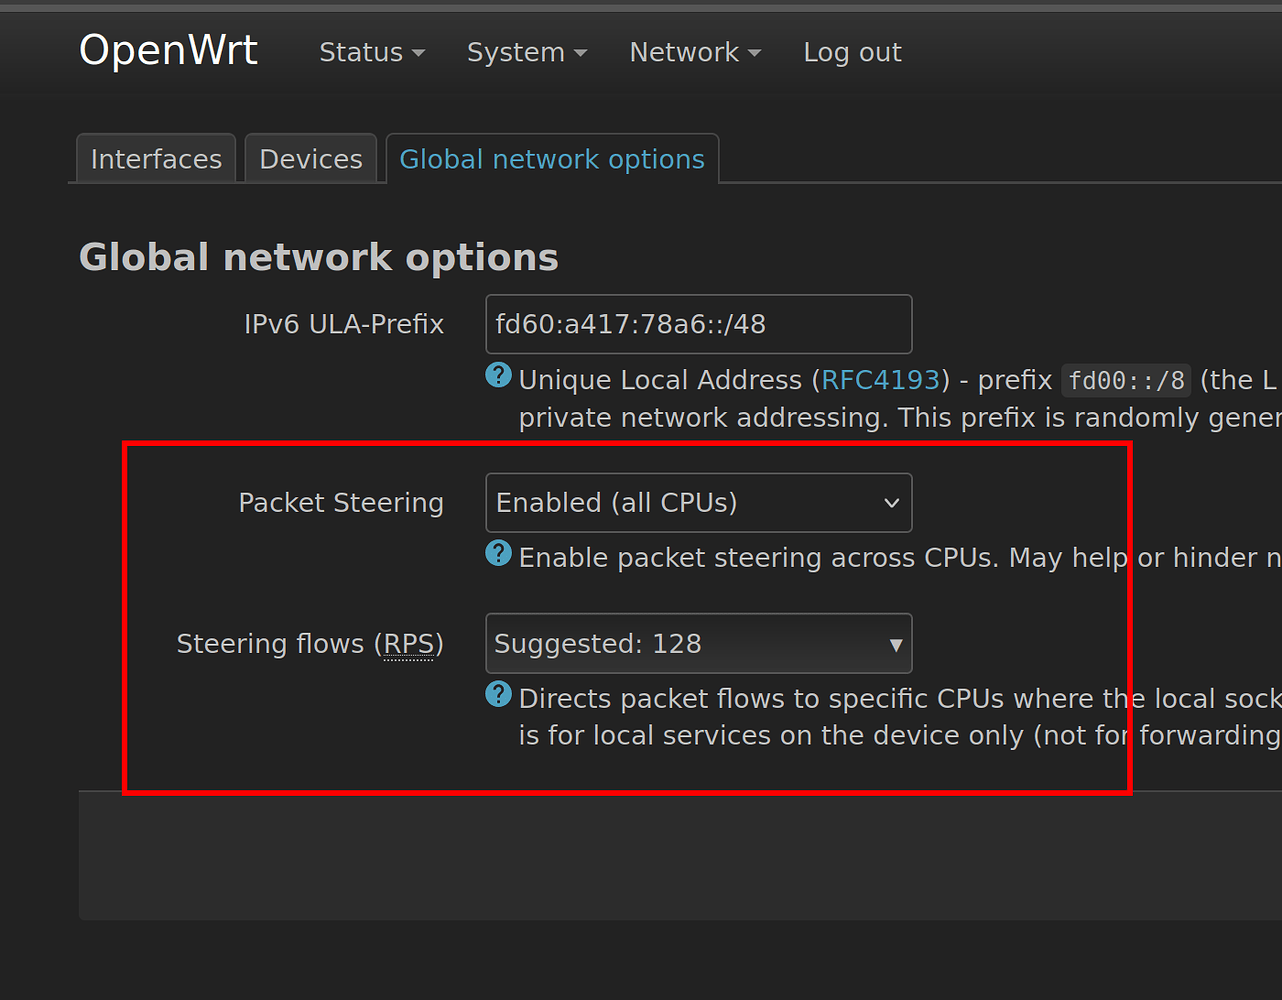
Task: Click the caret icon next to Network
Action: (x=754, y=53)
